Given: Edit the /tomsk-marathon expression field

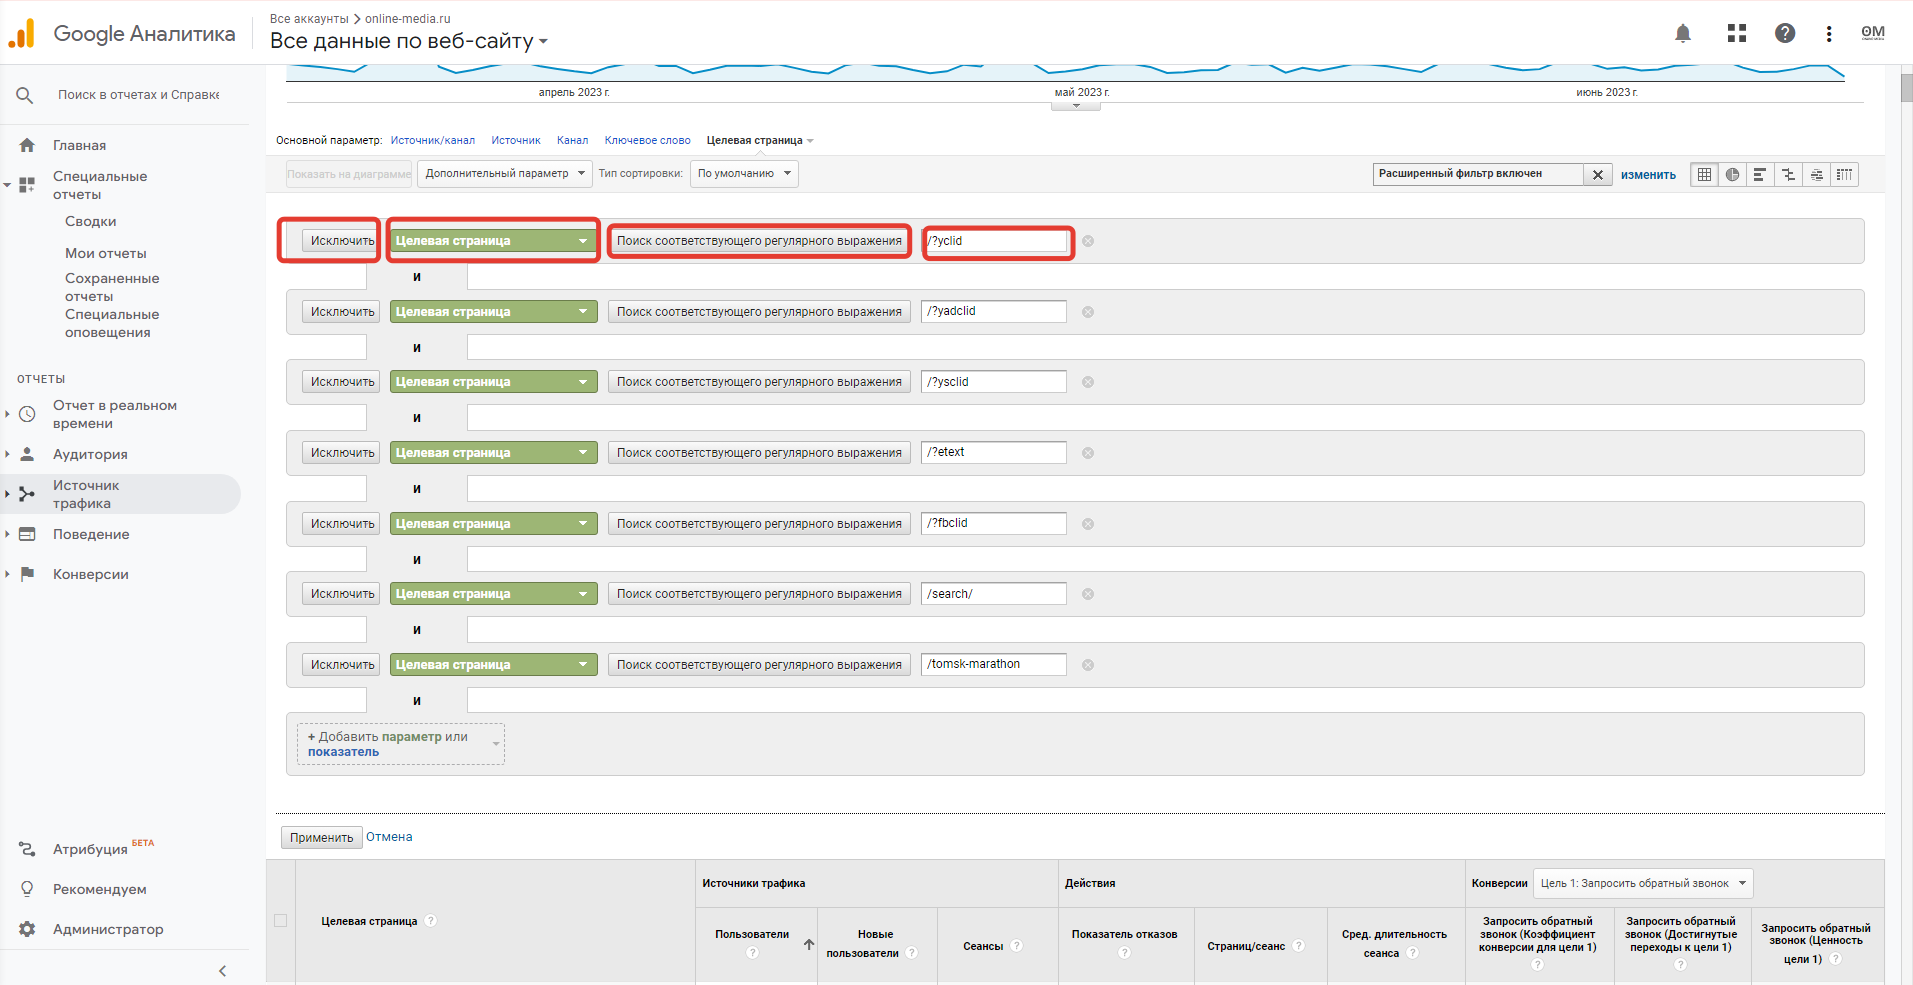Looking at the screenshot, I should [x=994, y=665].
